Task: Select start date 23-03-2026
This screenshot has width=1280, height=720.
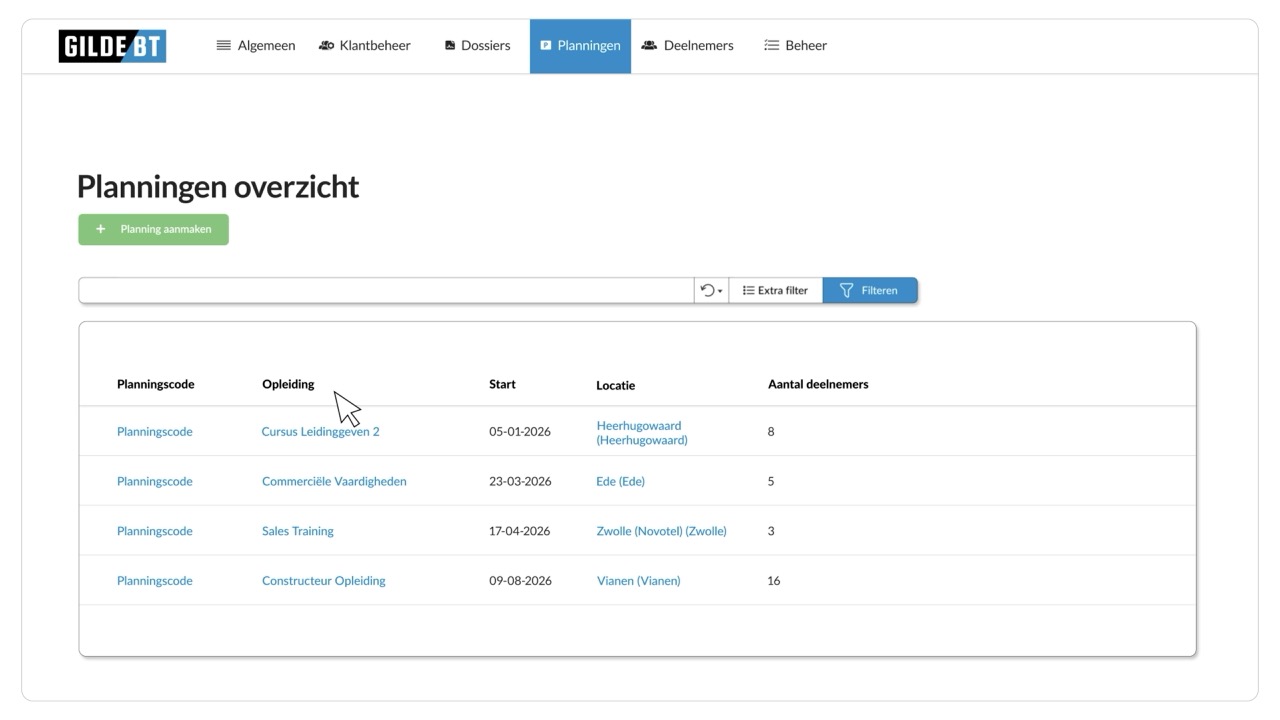Action: tap(520, 481)
